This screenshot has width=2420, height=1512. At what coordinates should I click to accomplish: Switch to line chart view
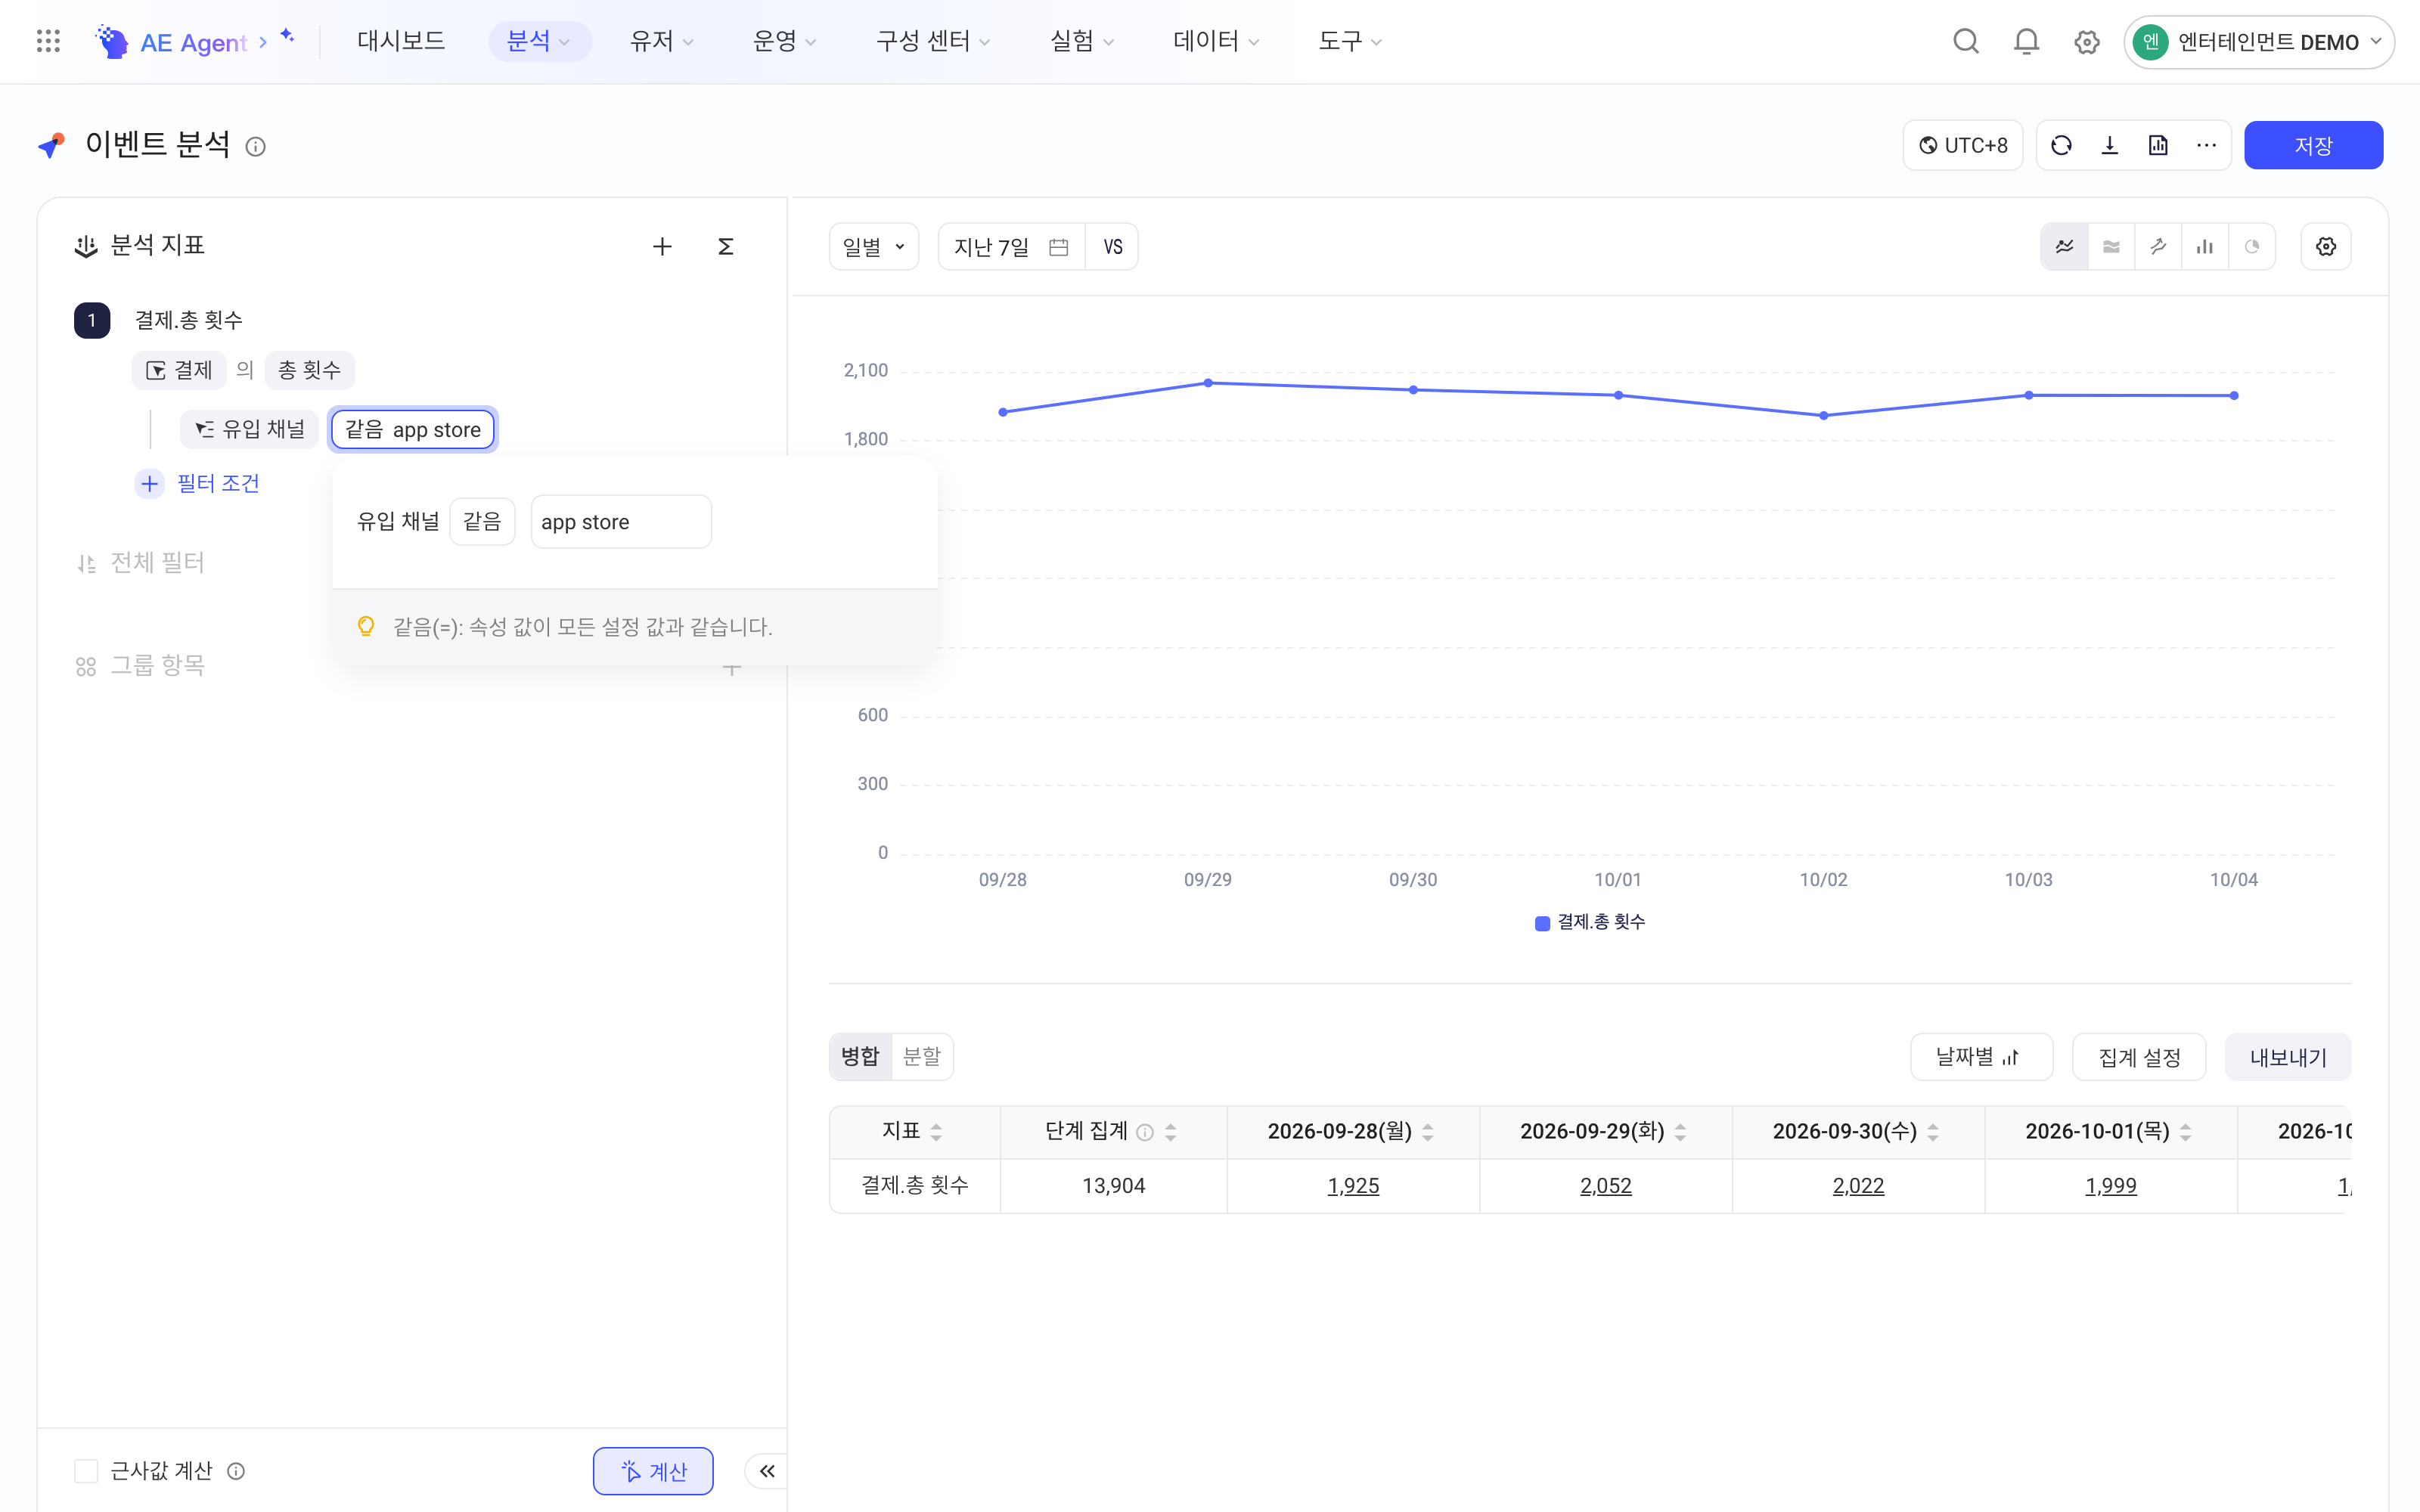2064,246
